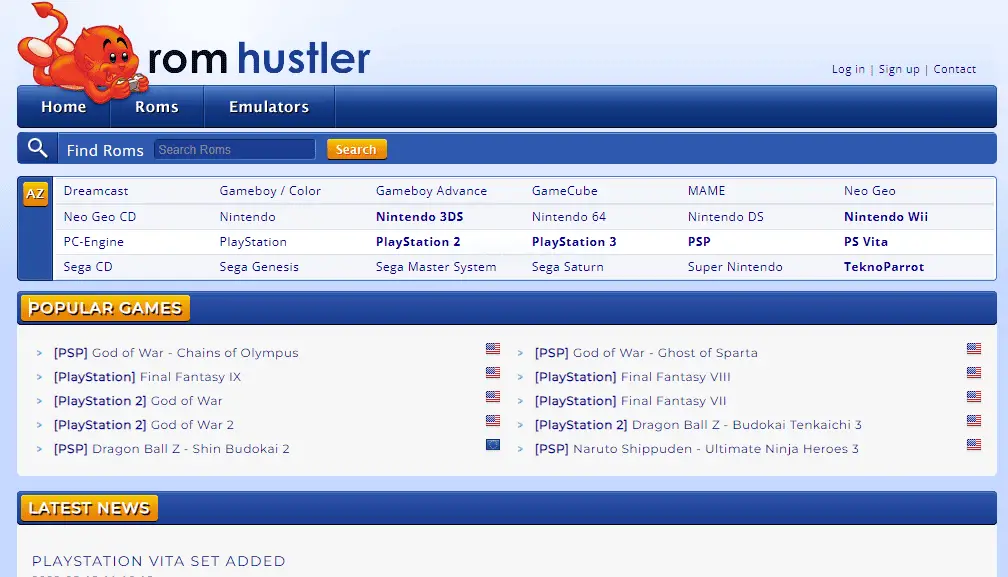The height and width of the screenshot is (577, 1008).
Task: Open the Gameboy Advance category
Action: pyautogui.click(x=431, y=191)
